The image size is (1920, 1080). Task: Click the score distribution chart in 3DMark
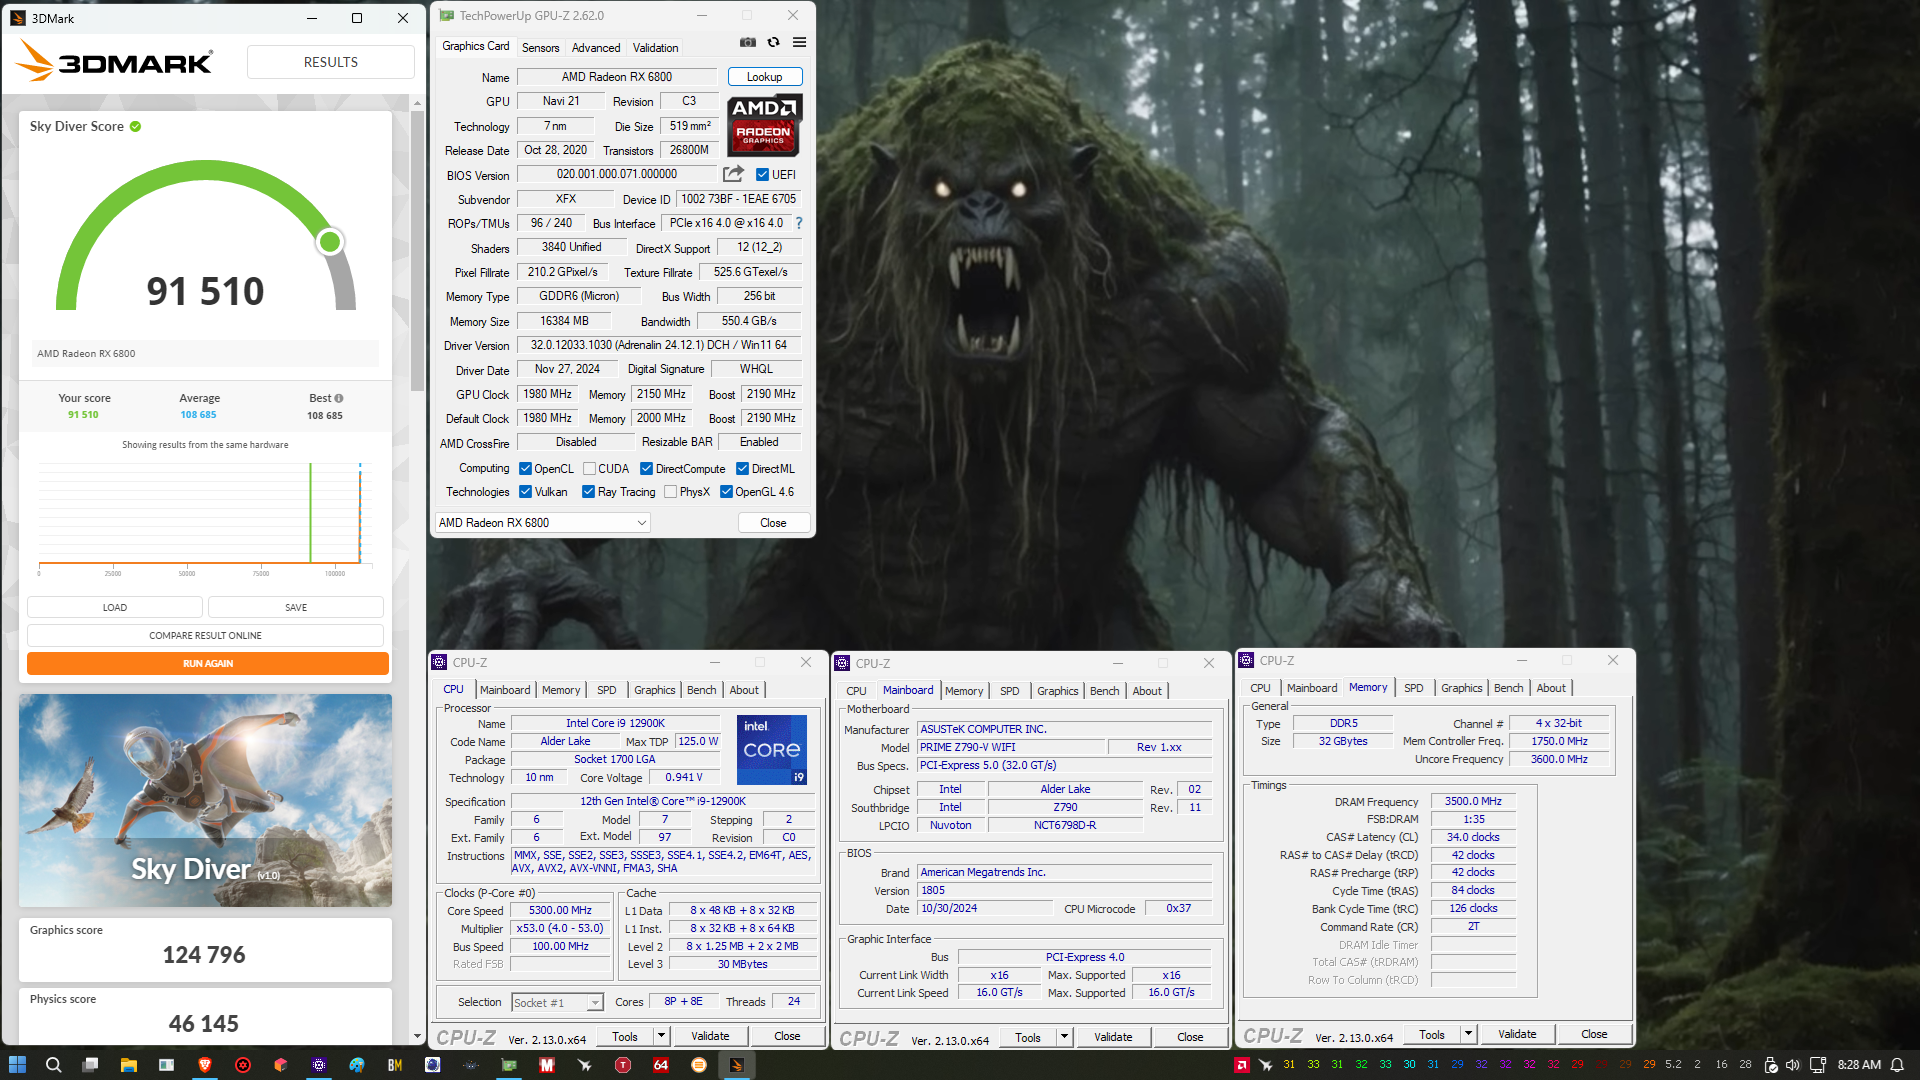tap(206, 517)
